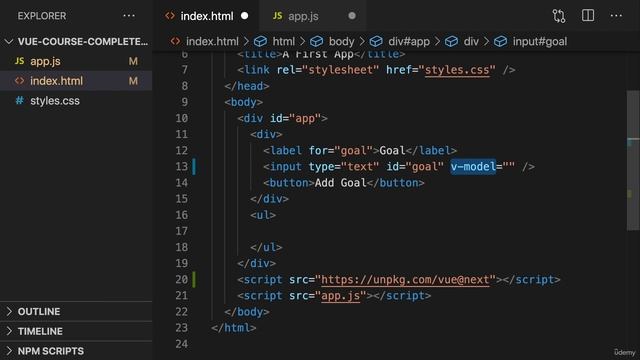Click the label for="goal" code line
This screenshot has width=640, height=360.
(x=360, y=151)
